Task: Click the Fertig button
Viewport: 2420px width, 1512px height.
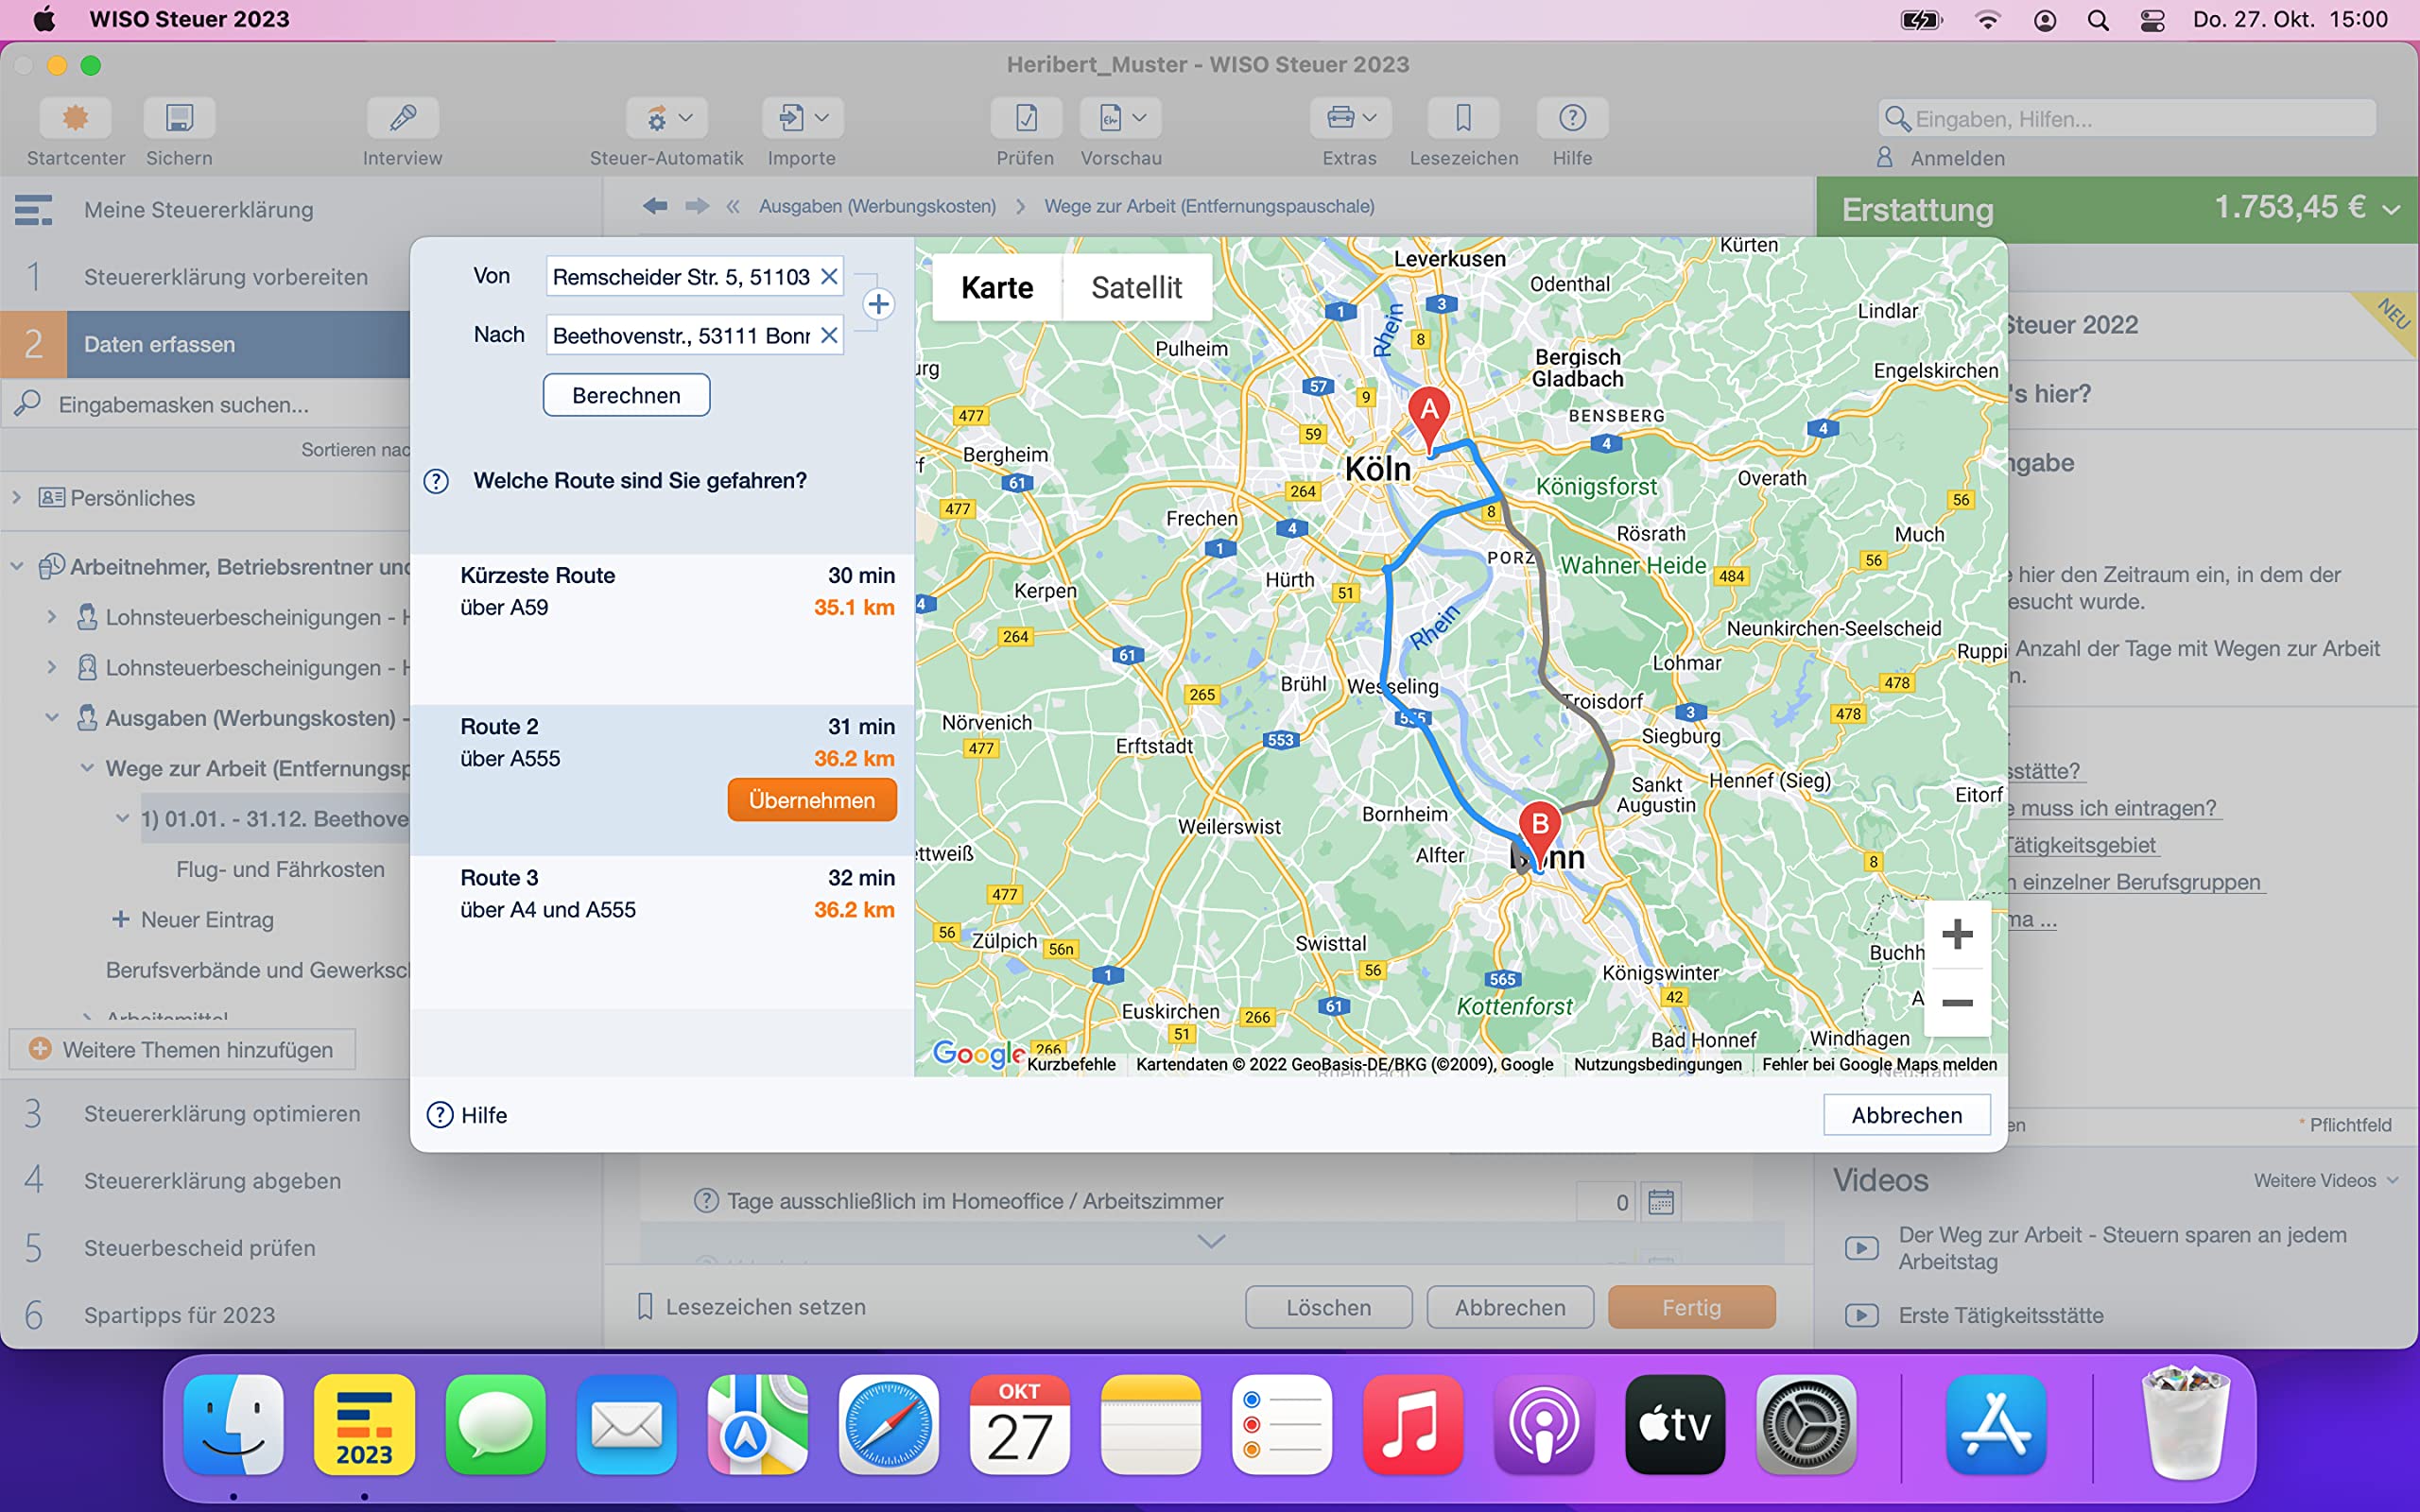Action: pos(1691,1307)
